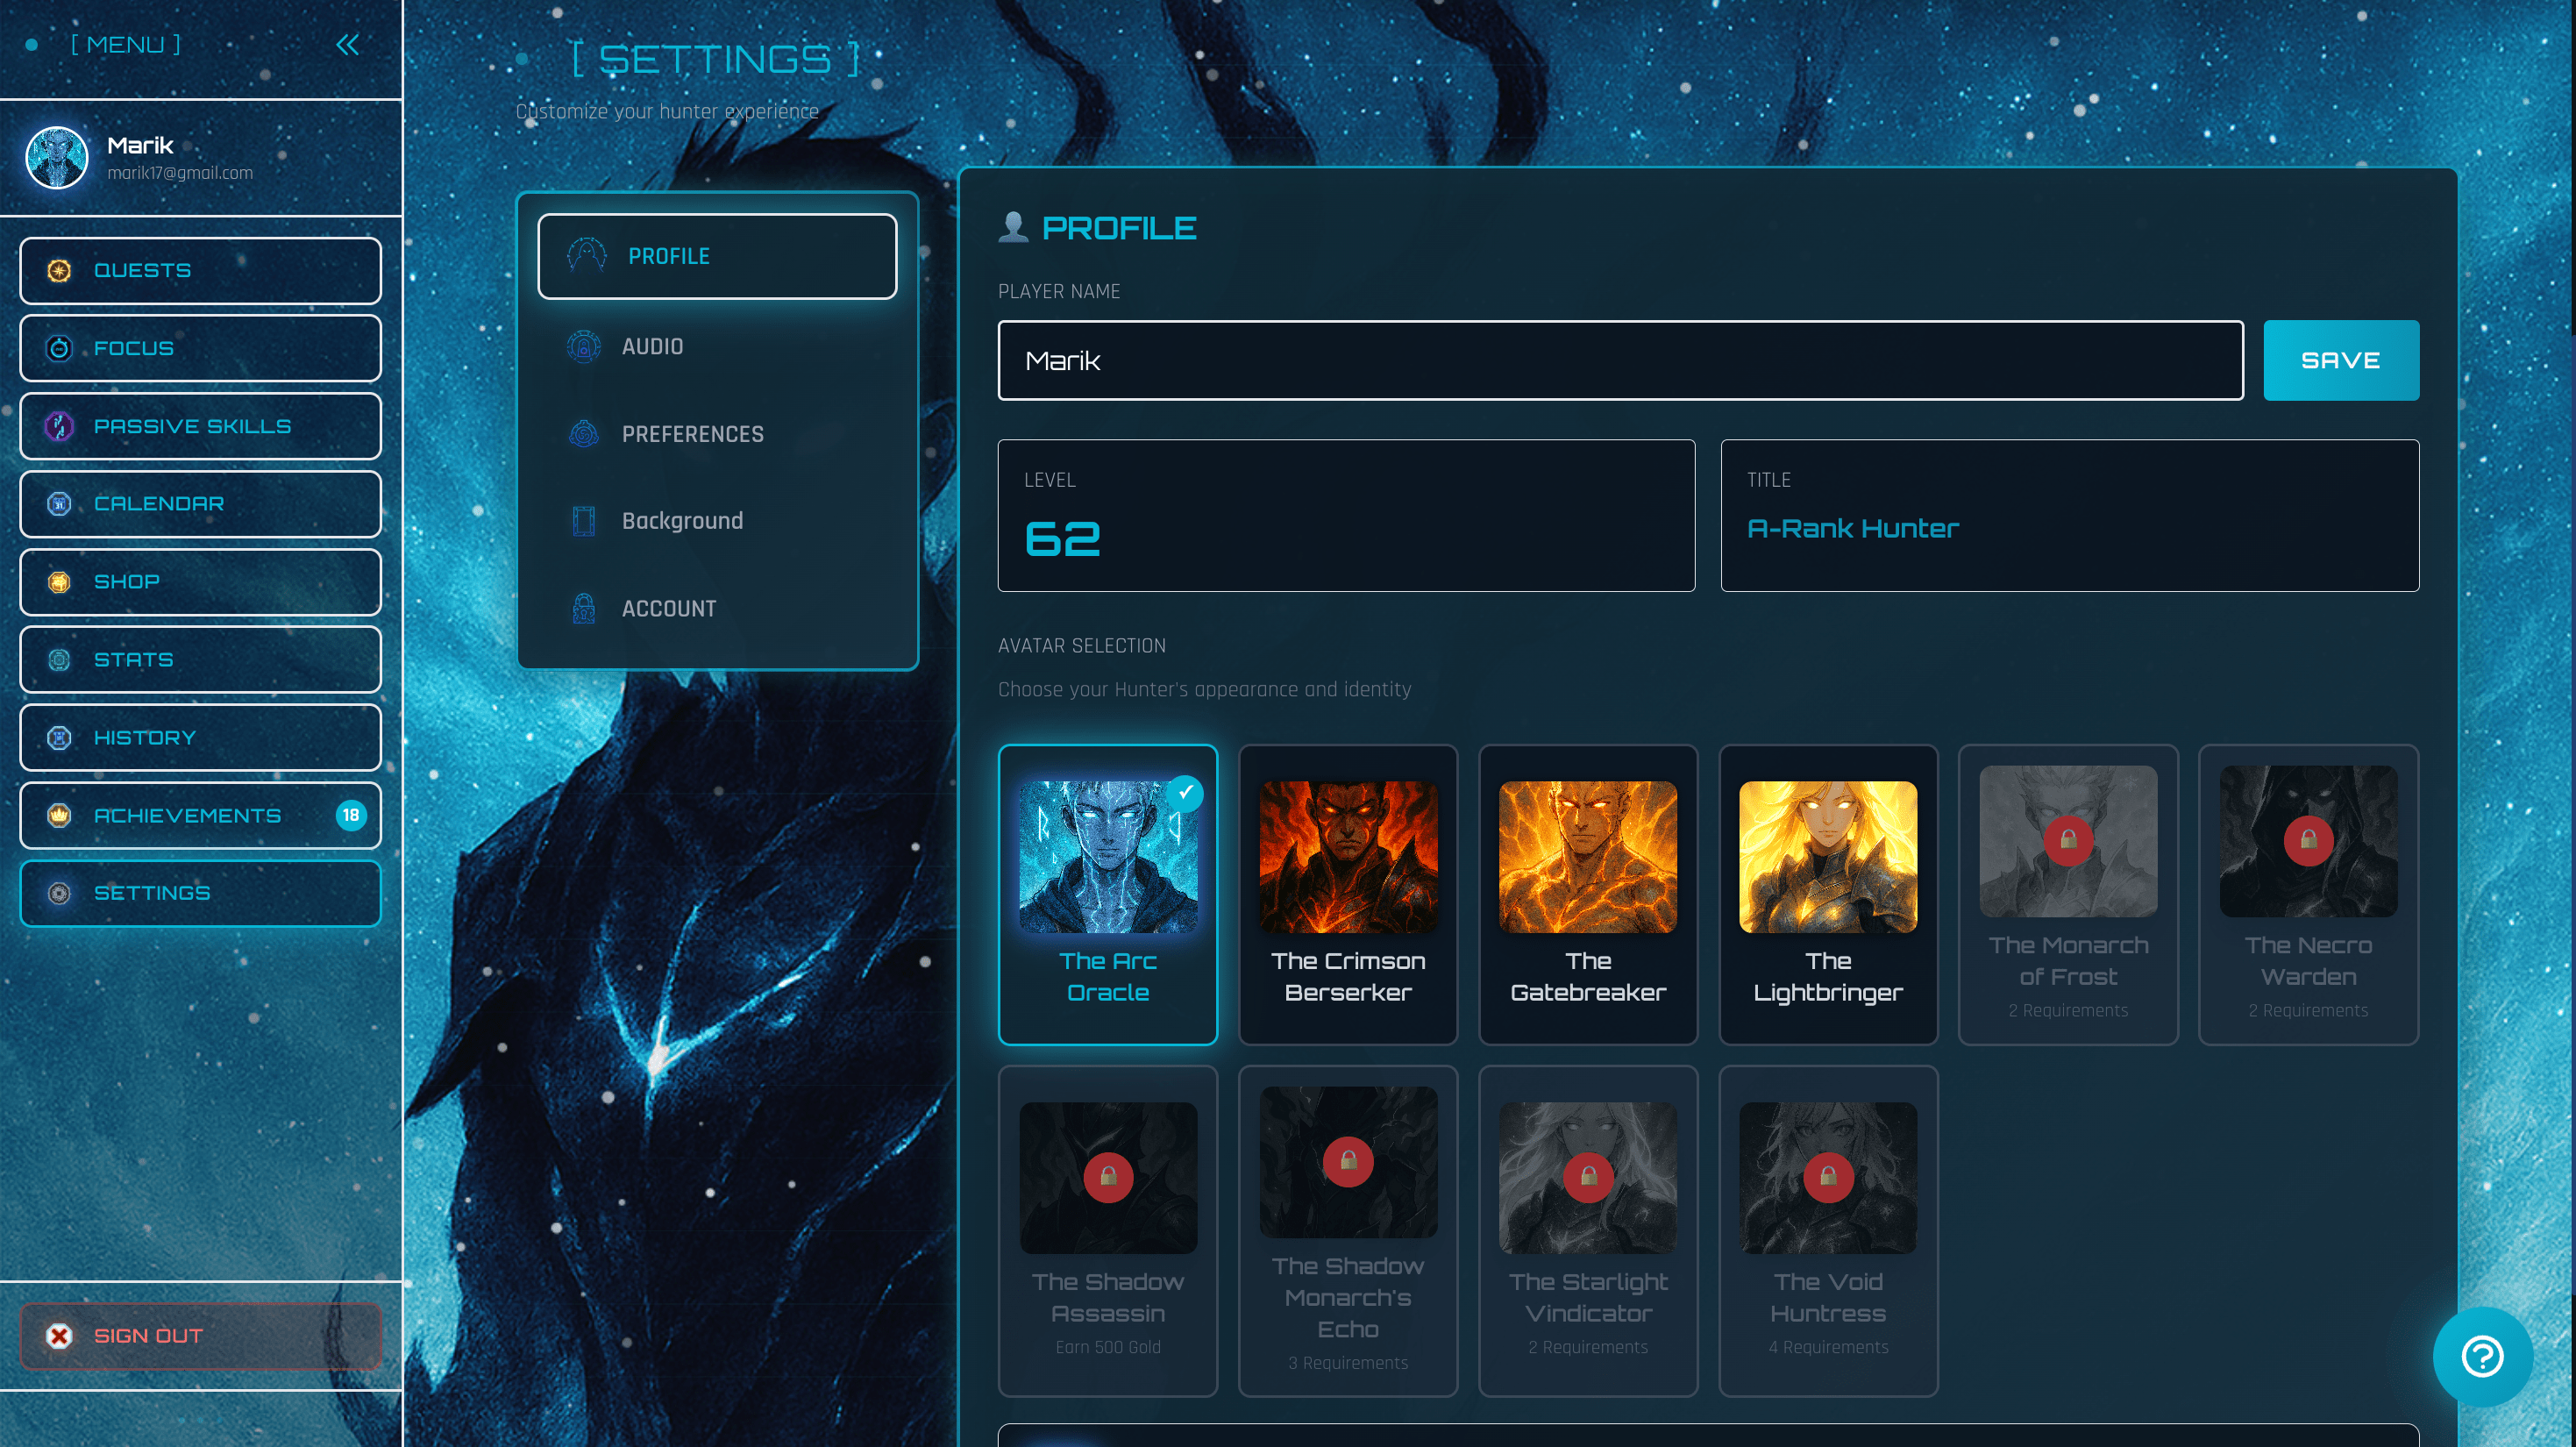This screenshot has height=1447, width=2576.
Task: Select The Gatebreaker avatar
Action: click(x=1587, y=895)
